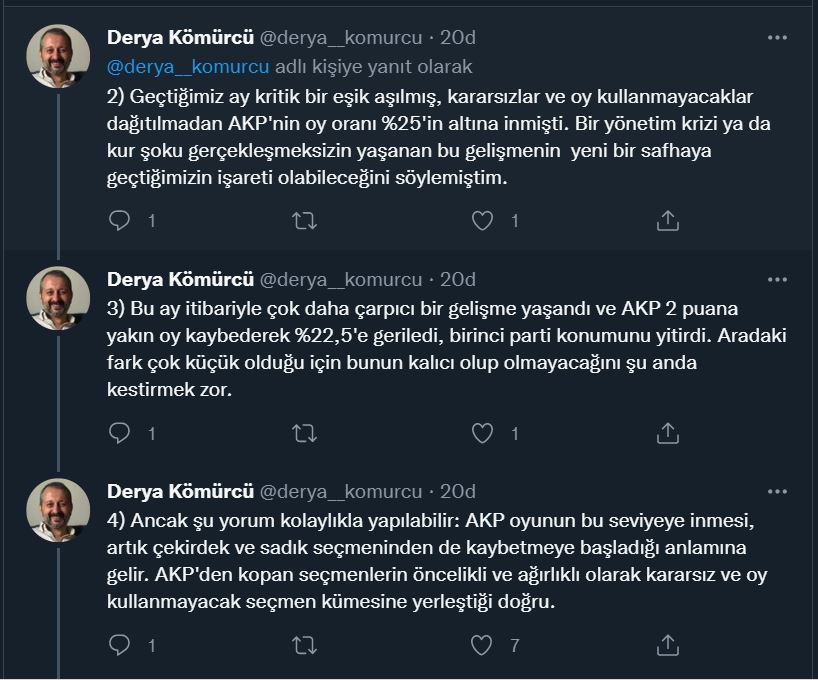The image size is (818, 680).
Task: Retweet the tweet starting '3) Bu ay itibariyle'
Action: point(304,433)
